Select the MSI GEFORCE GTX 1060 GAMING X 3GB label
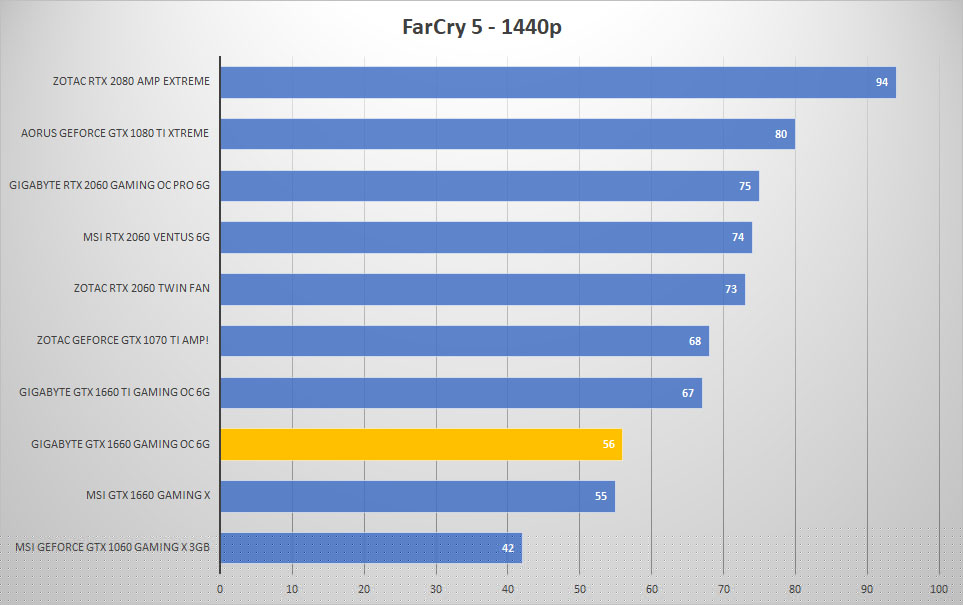The image size is (963, 605). (x=112, y=547)
